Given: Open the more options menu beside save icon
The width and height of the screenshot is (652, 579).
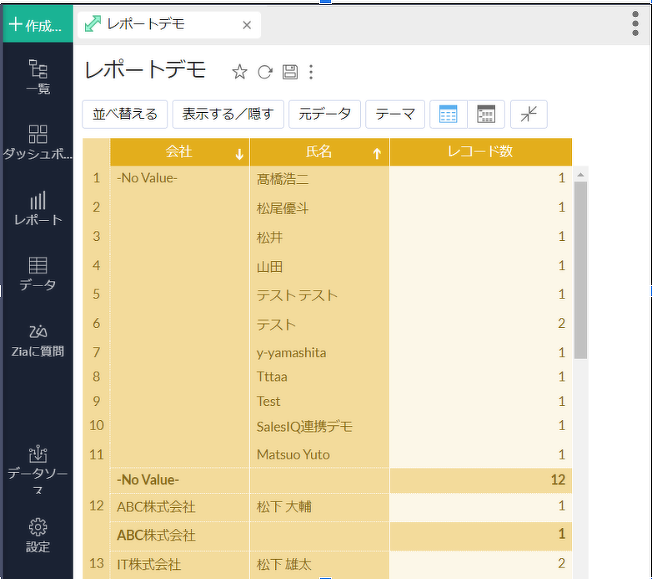Looking at the screenshot, I should (311, 72).
